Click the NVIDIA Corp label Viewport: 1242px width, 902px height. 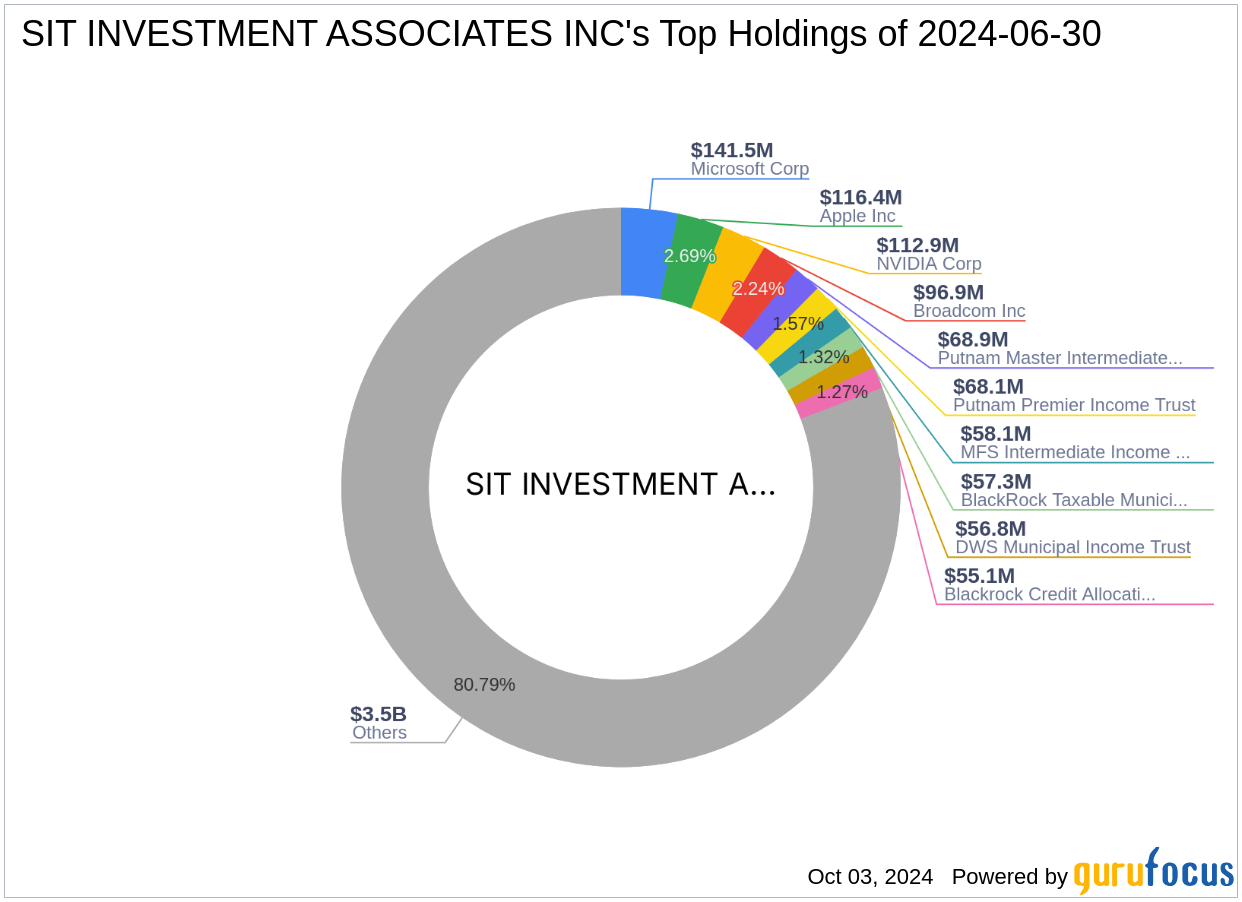coord(929,264)
